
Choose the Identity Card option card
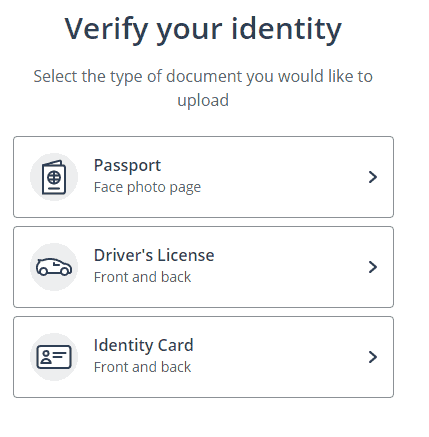tap(203, 357)
